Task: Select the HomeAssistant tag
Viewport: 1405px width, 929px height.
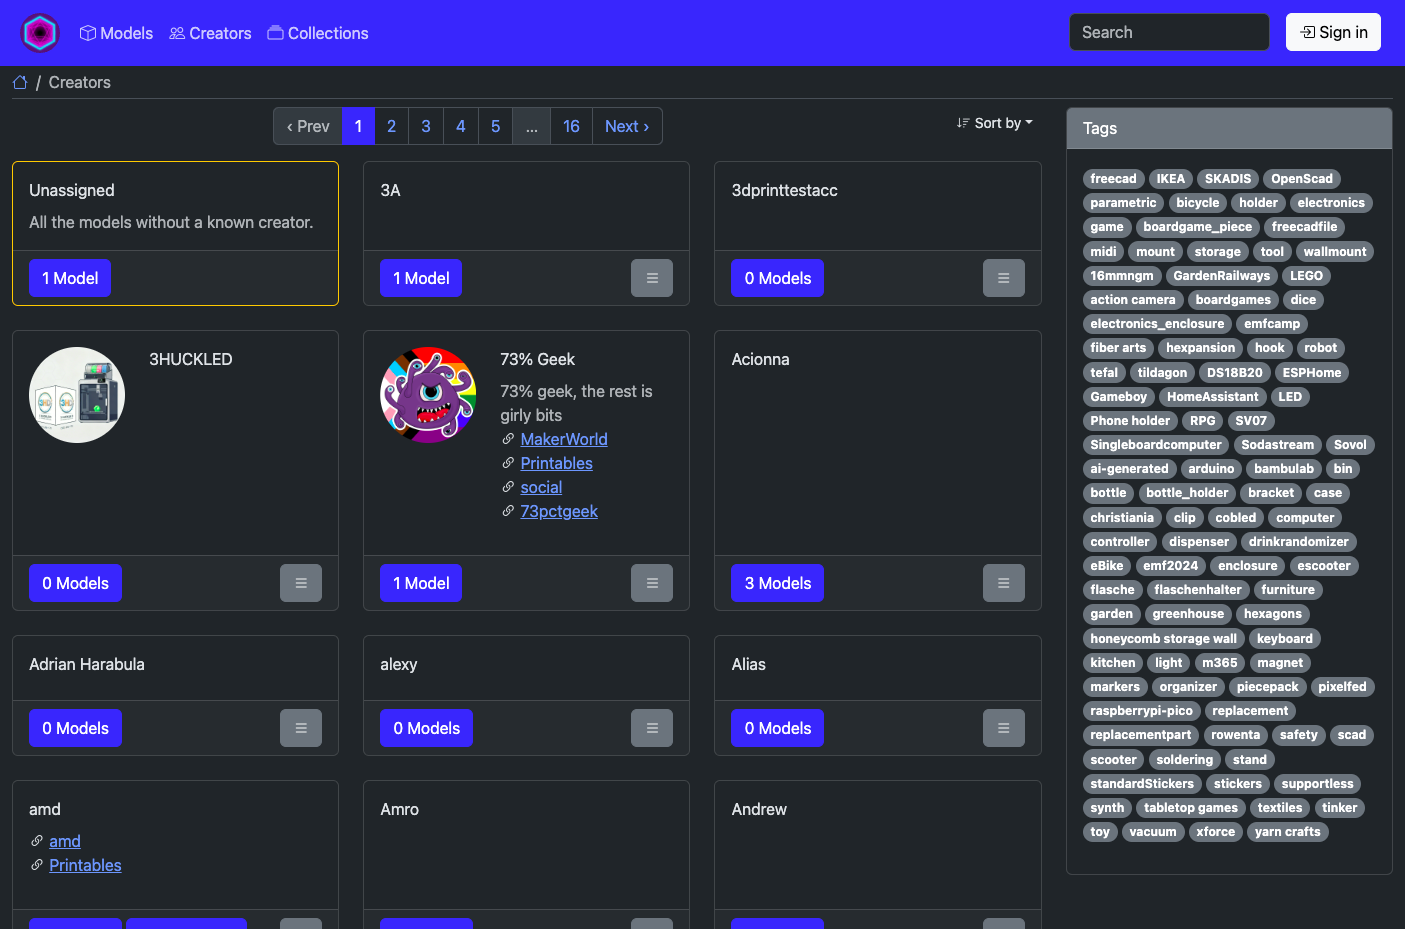Action: [1212, 397]
